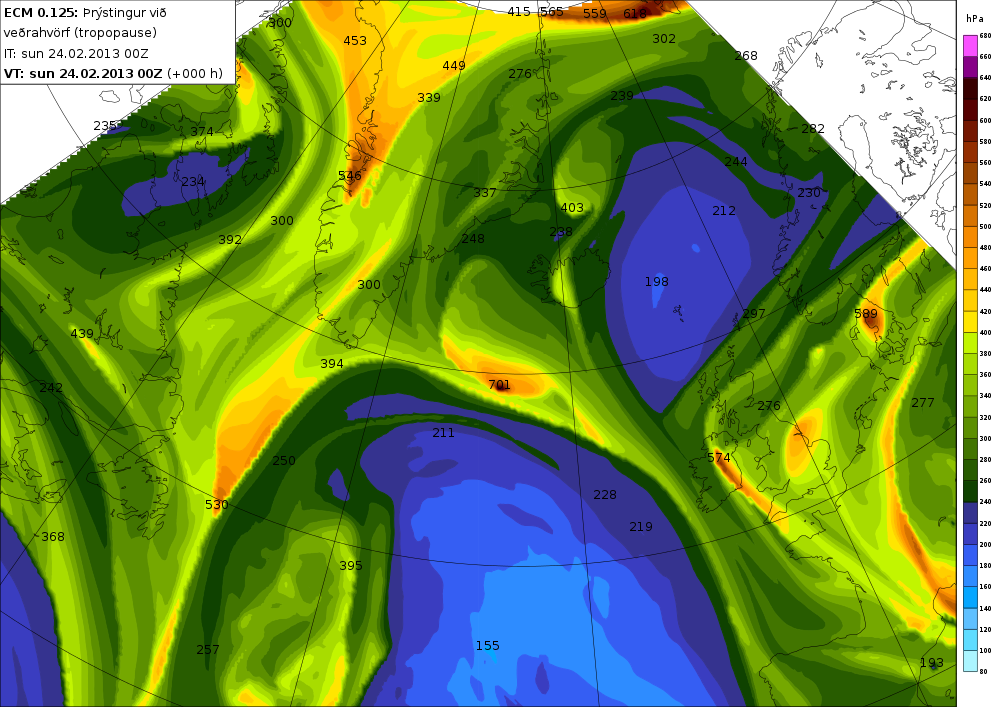Click the 546 value over Greenland

point(349,175)
